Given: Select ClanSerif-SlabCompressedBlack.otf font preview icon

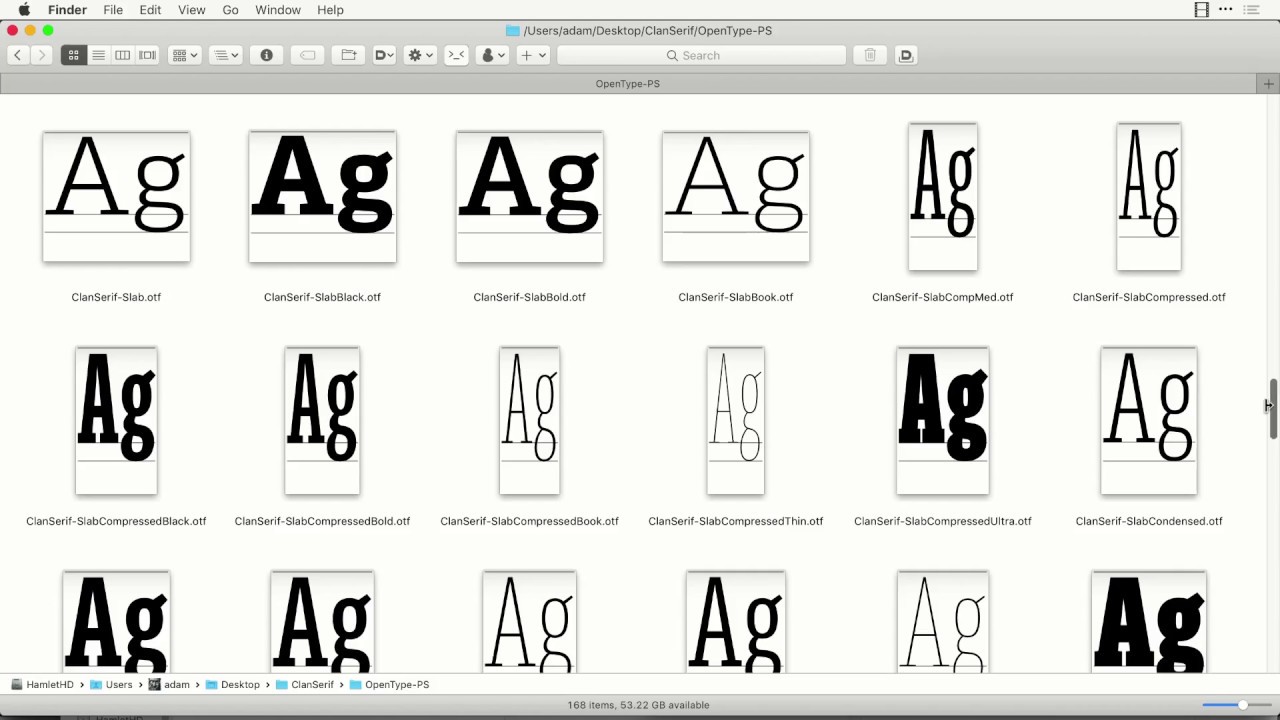Looking at the screenshot, I should (116, 421).
